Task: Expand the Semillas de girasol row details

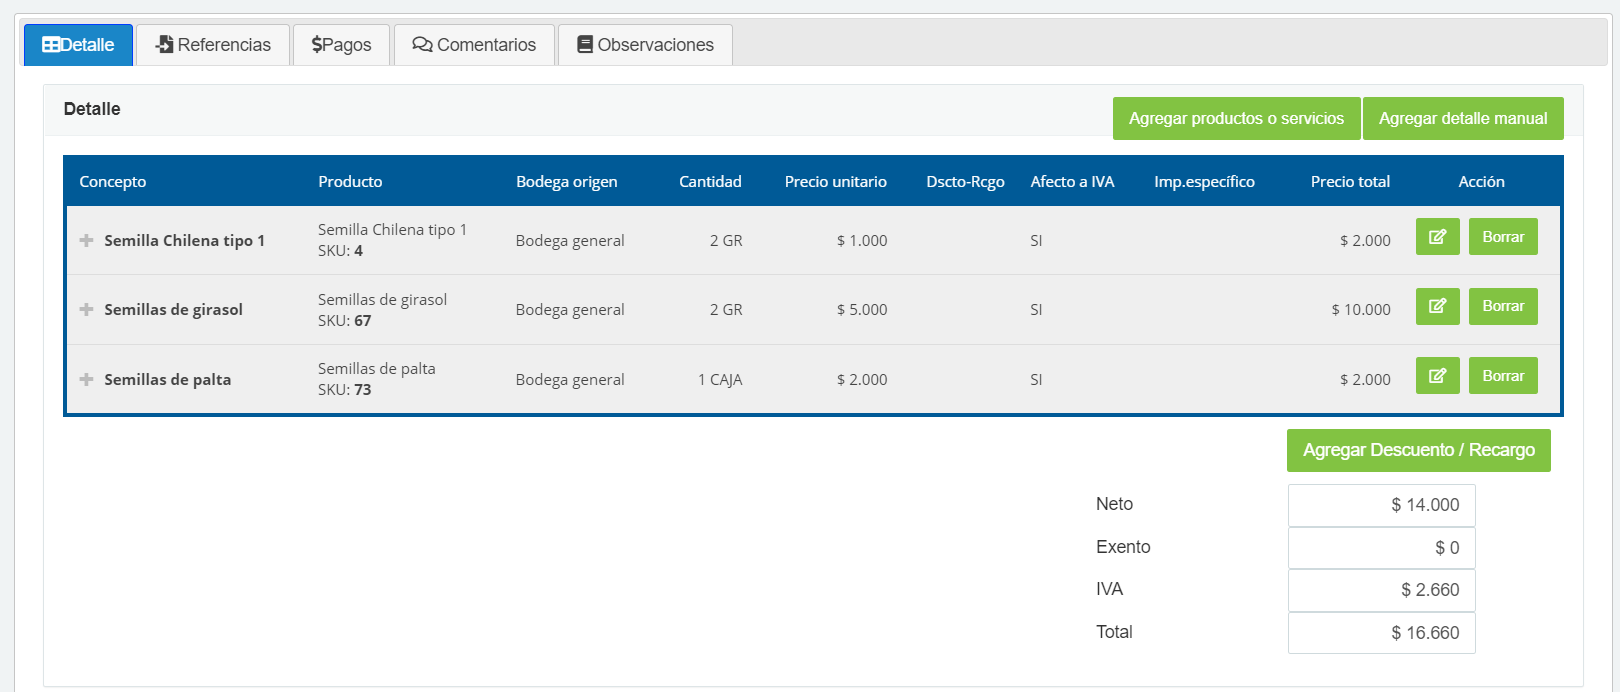Action: 87,310
